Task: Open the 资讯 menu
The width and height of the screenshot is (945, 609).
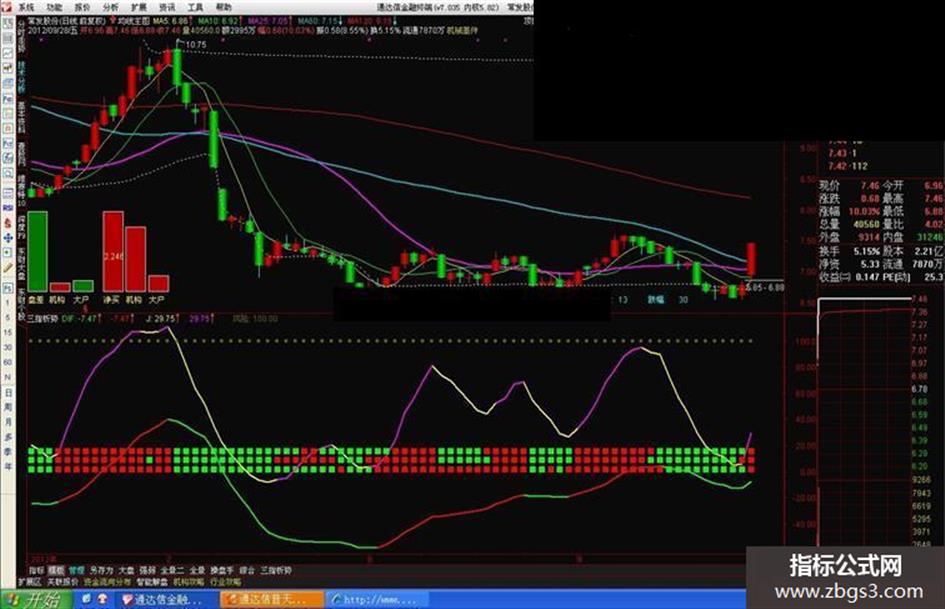Action: pyautogui.click(x=167, y=7)
